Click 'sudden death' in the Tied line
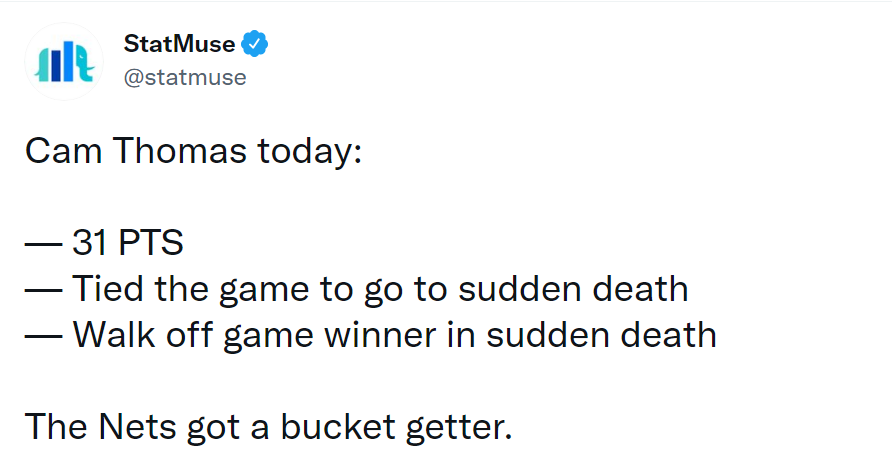This screenshot has height=464, width=892. pos(573,288)
